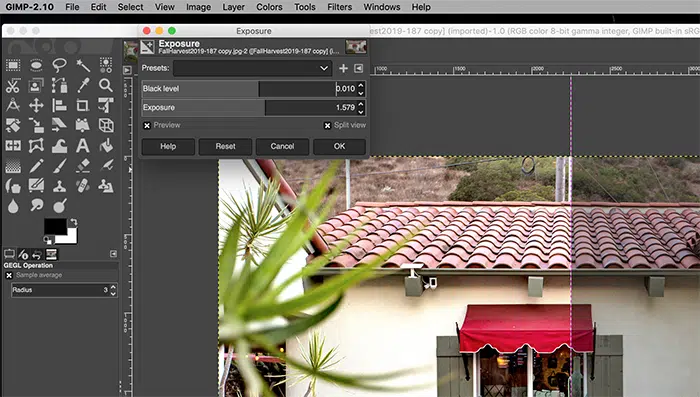Activate the Zoom magnifier tool

point(106,85)
